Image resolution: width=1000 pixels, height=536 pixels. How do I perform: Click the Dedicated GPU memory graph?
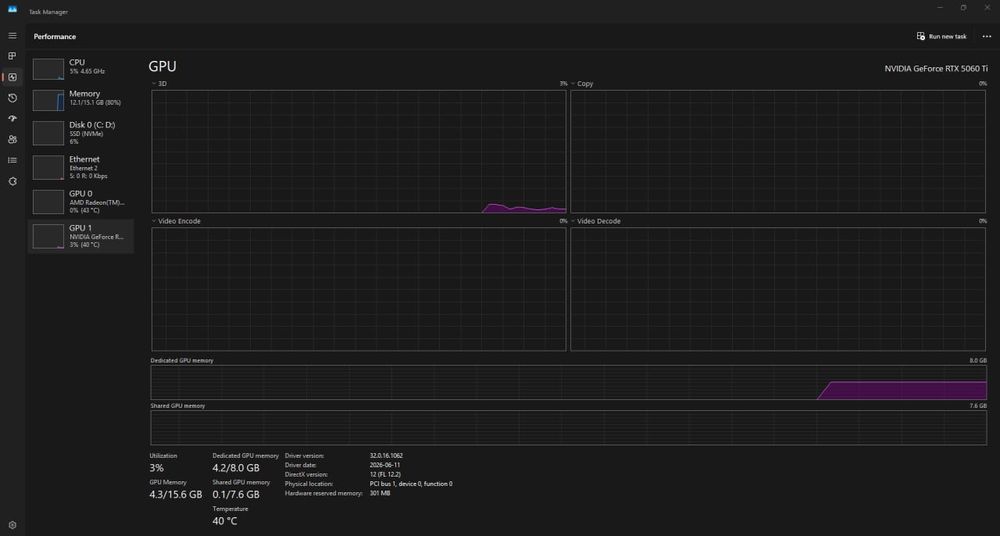[568, 382]
